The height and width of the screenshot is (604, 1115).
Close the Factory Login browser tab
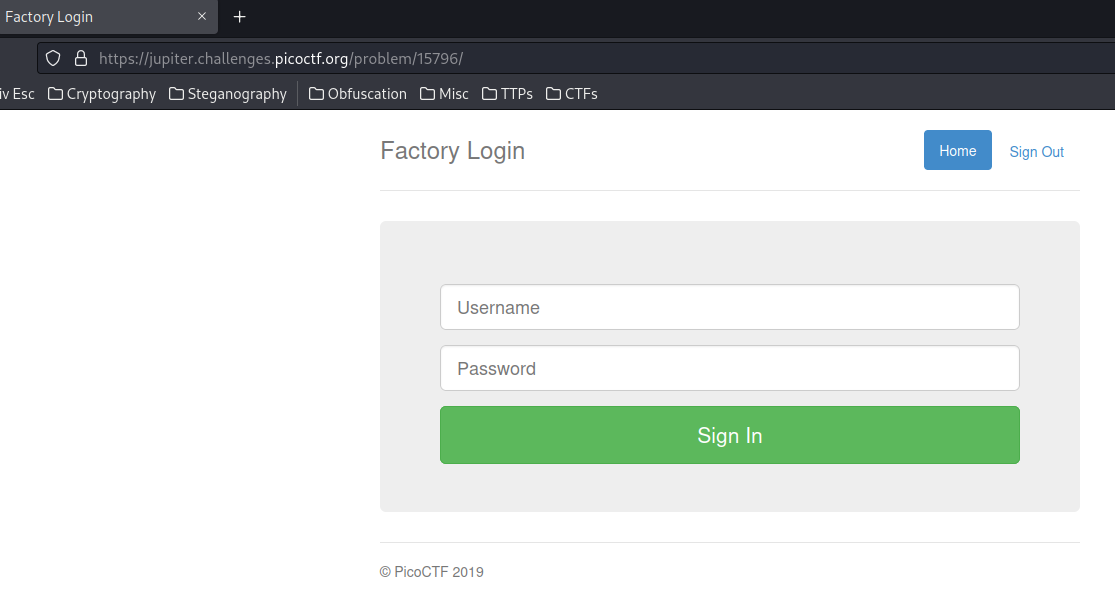tap(202, 16)
